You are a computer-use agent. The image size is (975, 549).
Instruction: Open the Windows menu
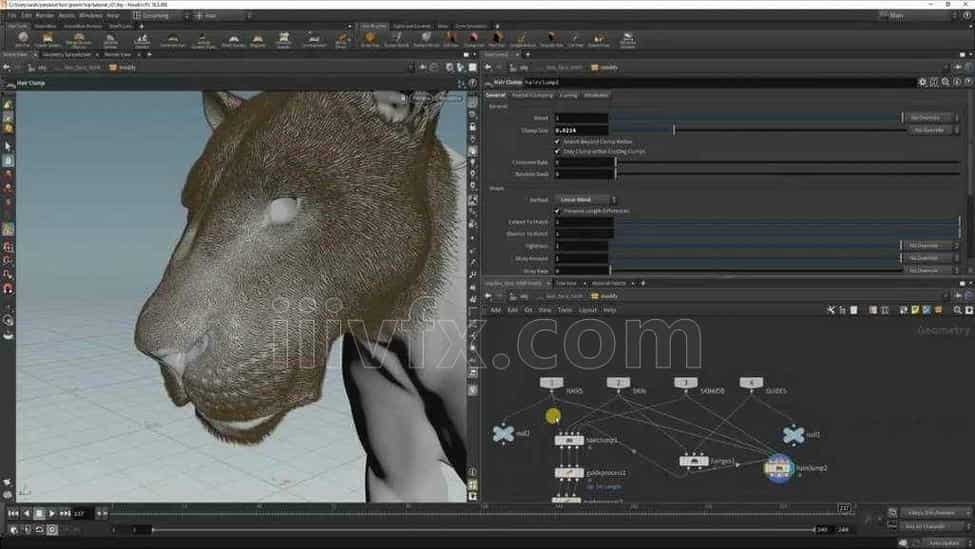click(x=90, y=15)
